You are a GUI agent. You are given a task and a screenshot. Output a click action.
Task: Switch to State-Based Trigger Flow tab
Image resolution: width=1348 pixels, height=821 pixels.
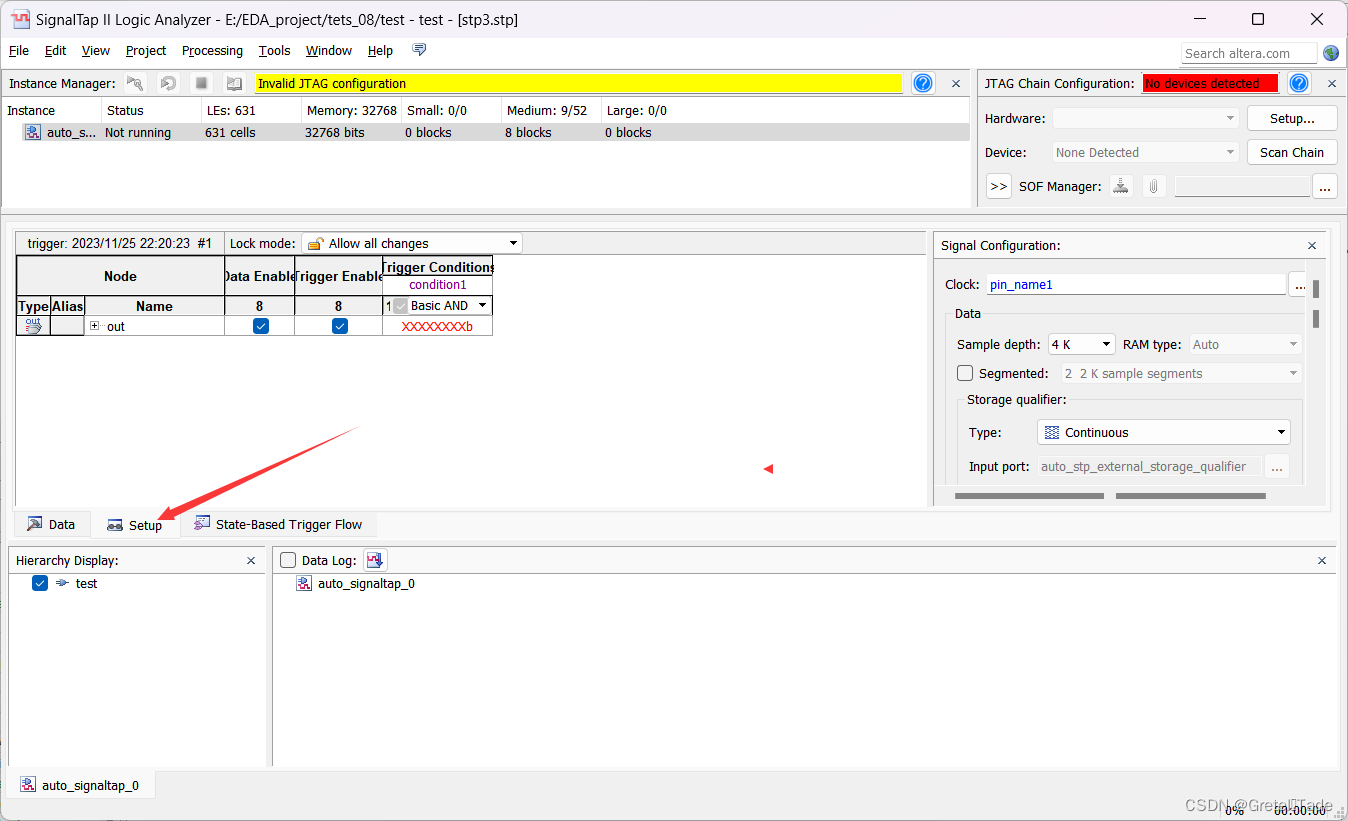(x=278, y=524)
